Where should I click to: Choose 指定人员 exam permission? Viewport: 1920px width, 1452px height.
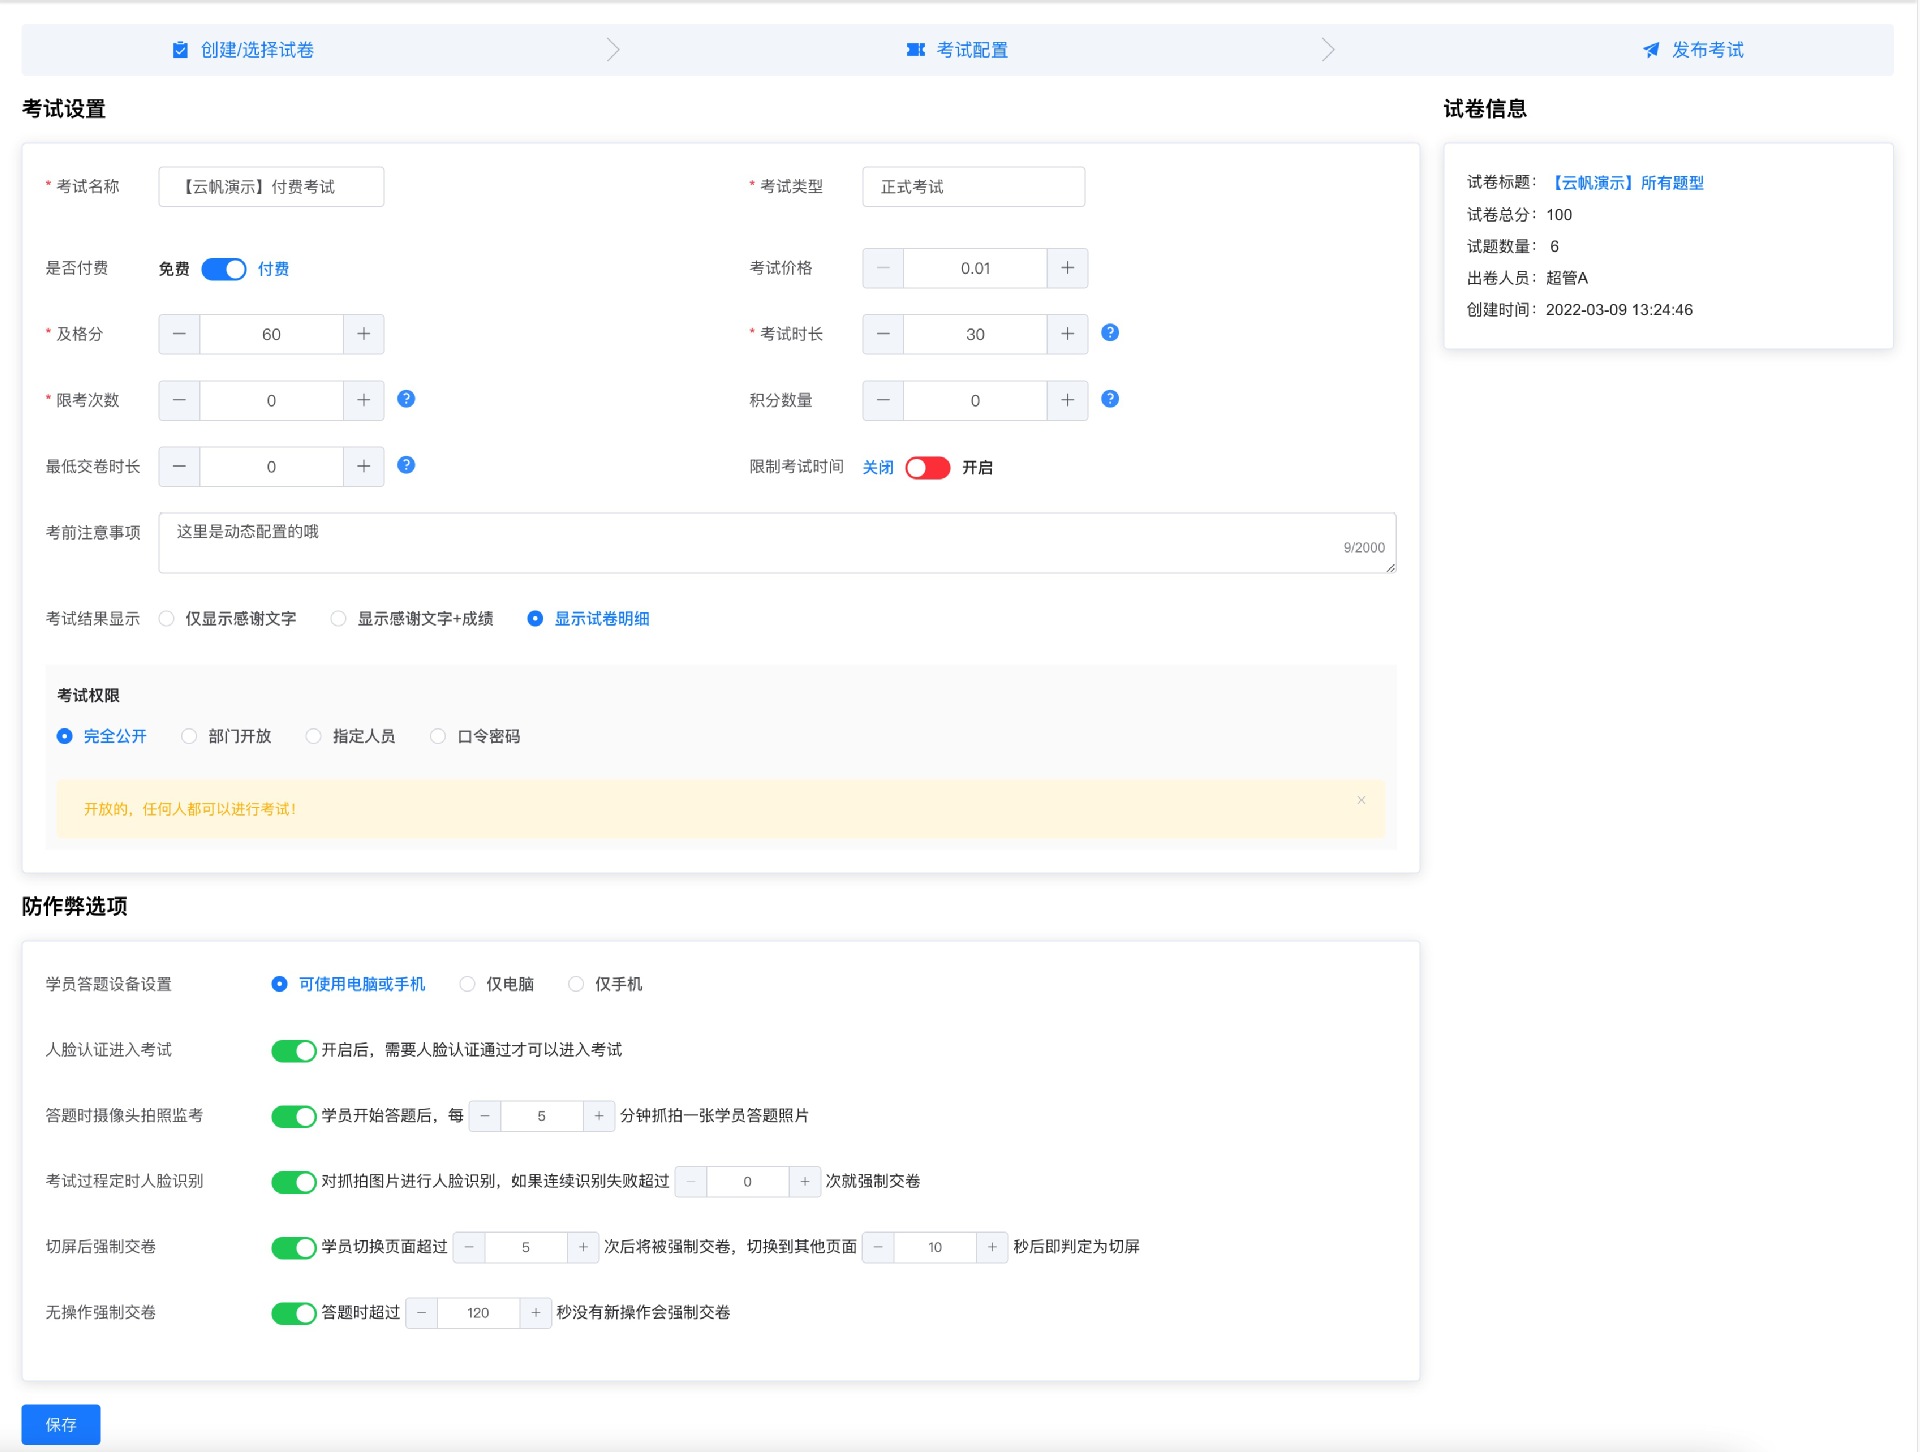[x=351, y=737]
